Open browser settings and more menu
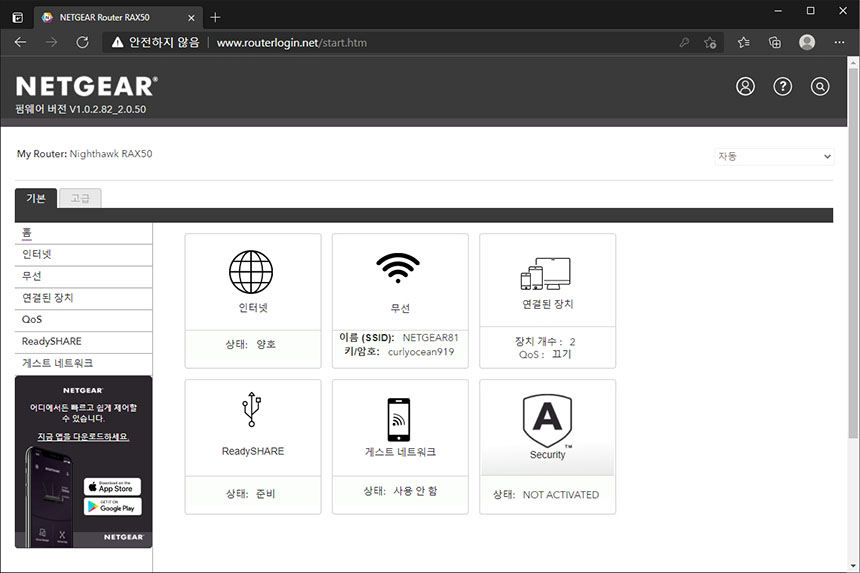Viewport: 860px width, 573px height. (x=839, y=42)
